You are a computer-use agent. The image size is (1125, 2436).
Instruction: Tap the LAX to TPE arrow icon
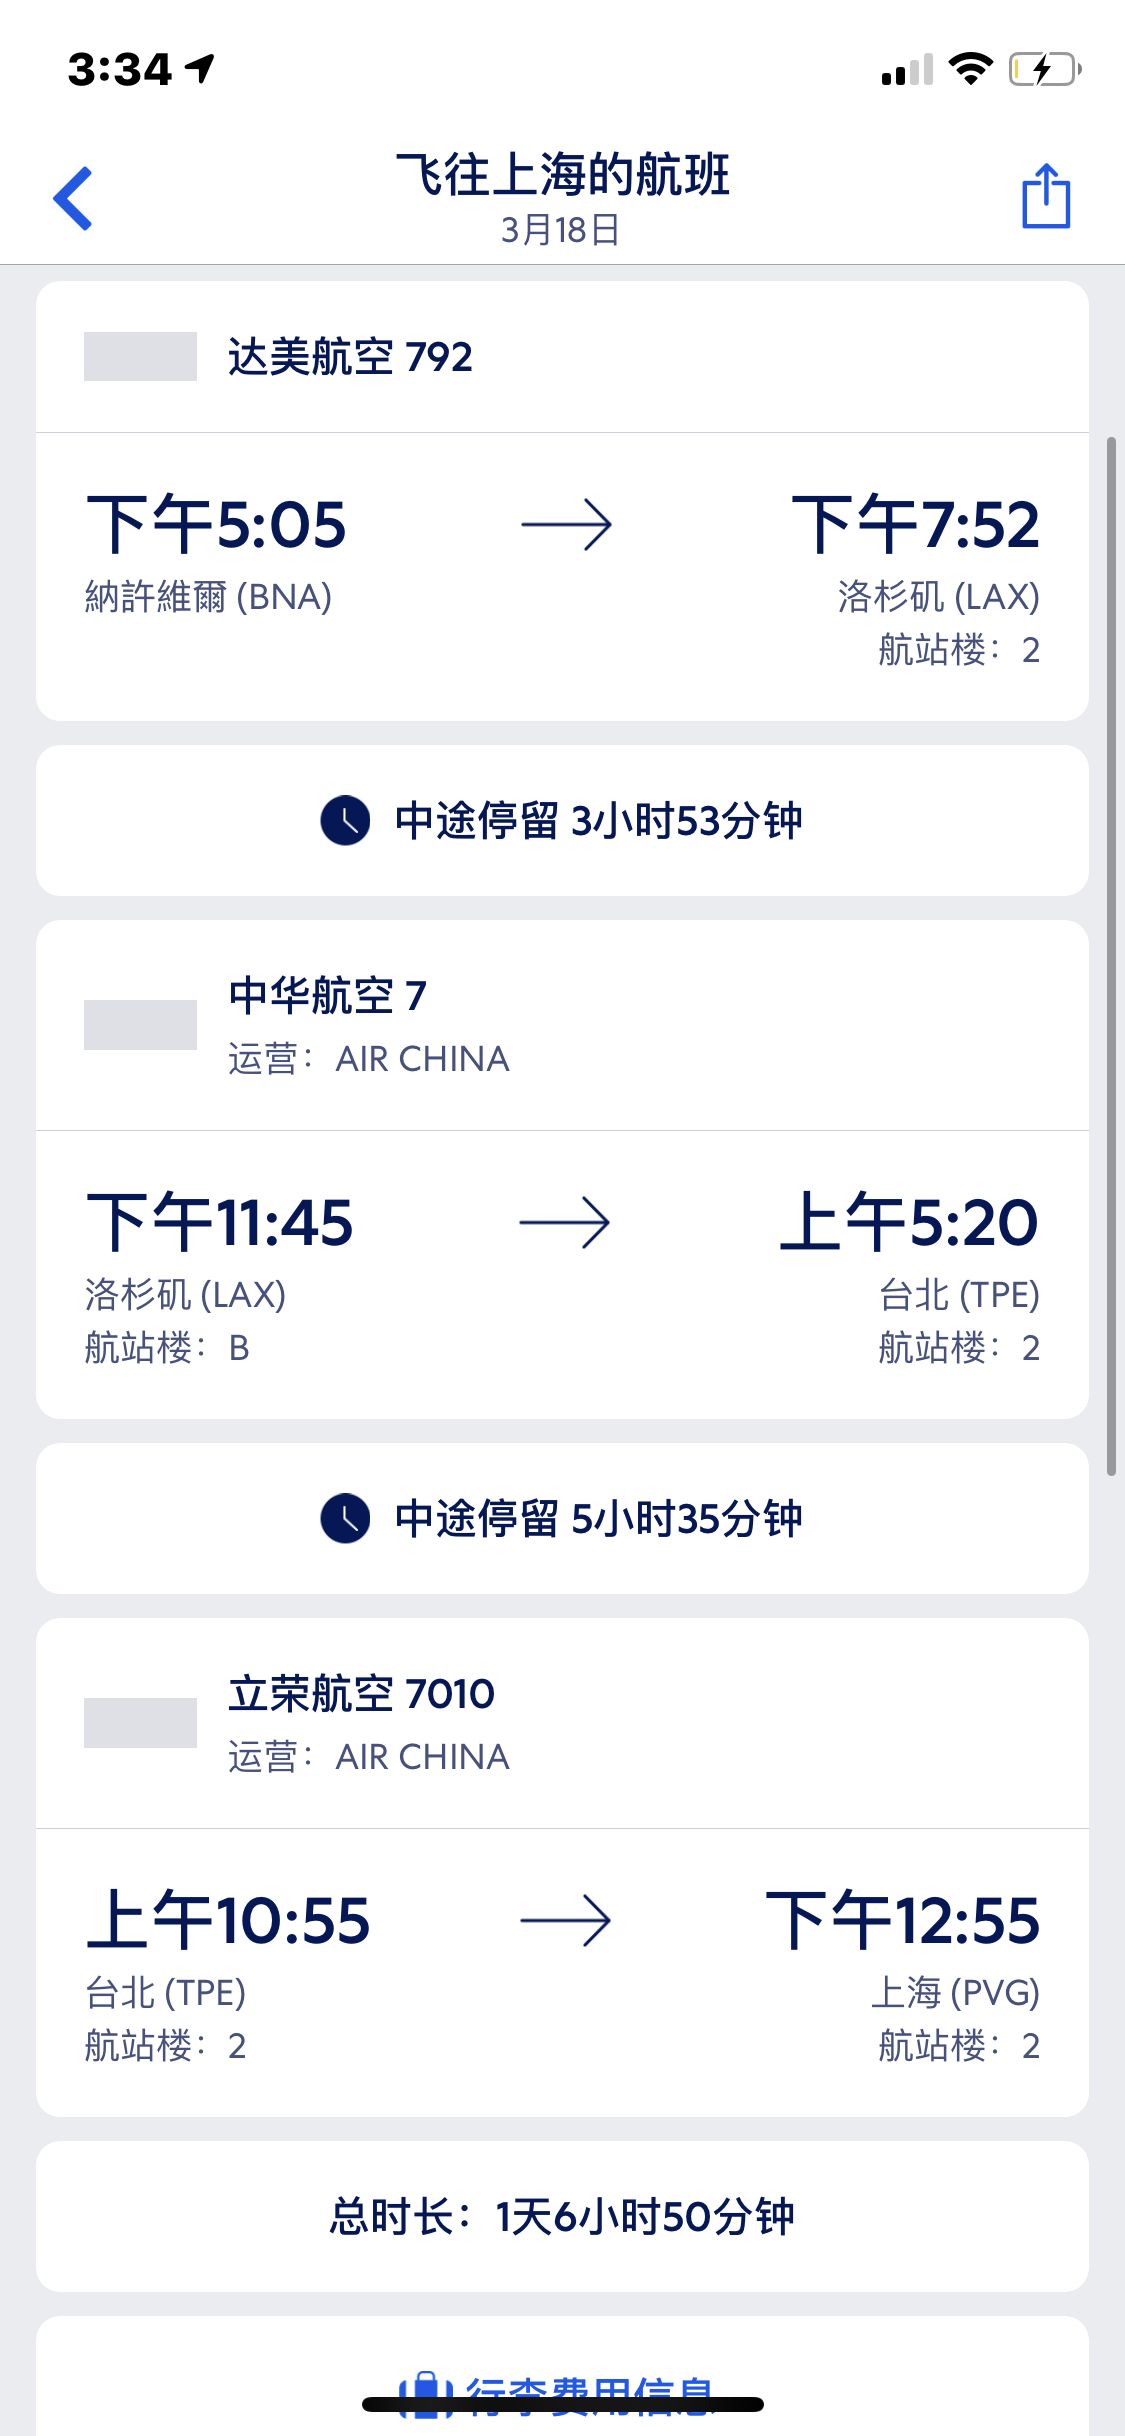pyautogui.click(x=565, y=1223)
